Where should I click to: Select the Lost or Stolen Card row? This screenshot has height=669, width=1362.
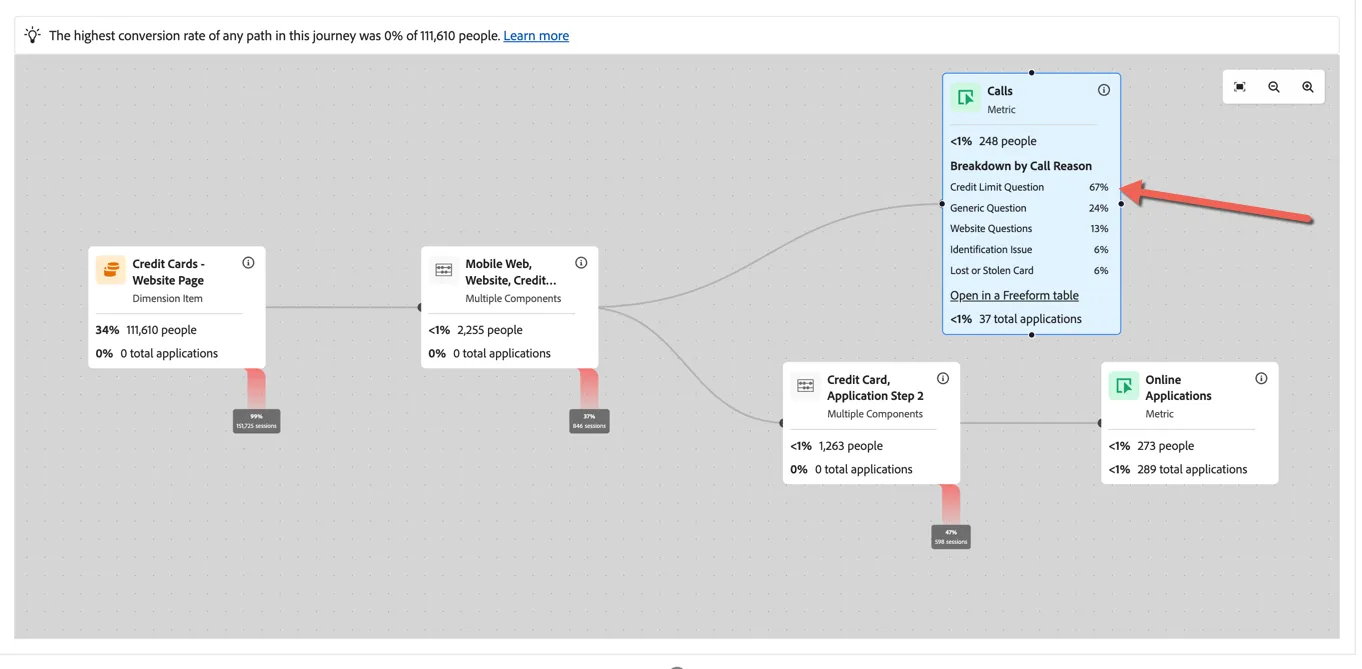click(x=1029, y=271)
